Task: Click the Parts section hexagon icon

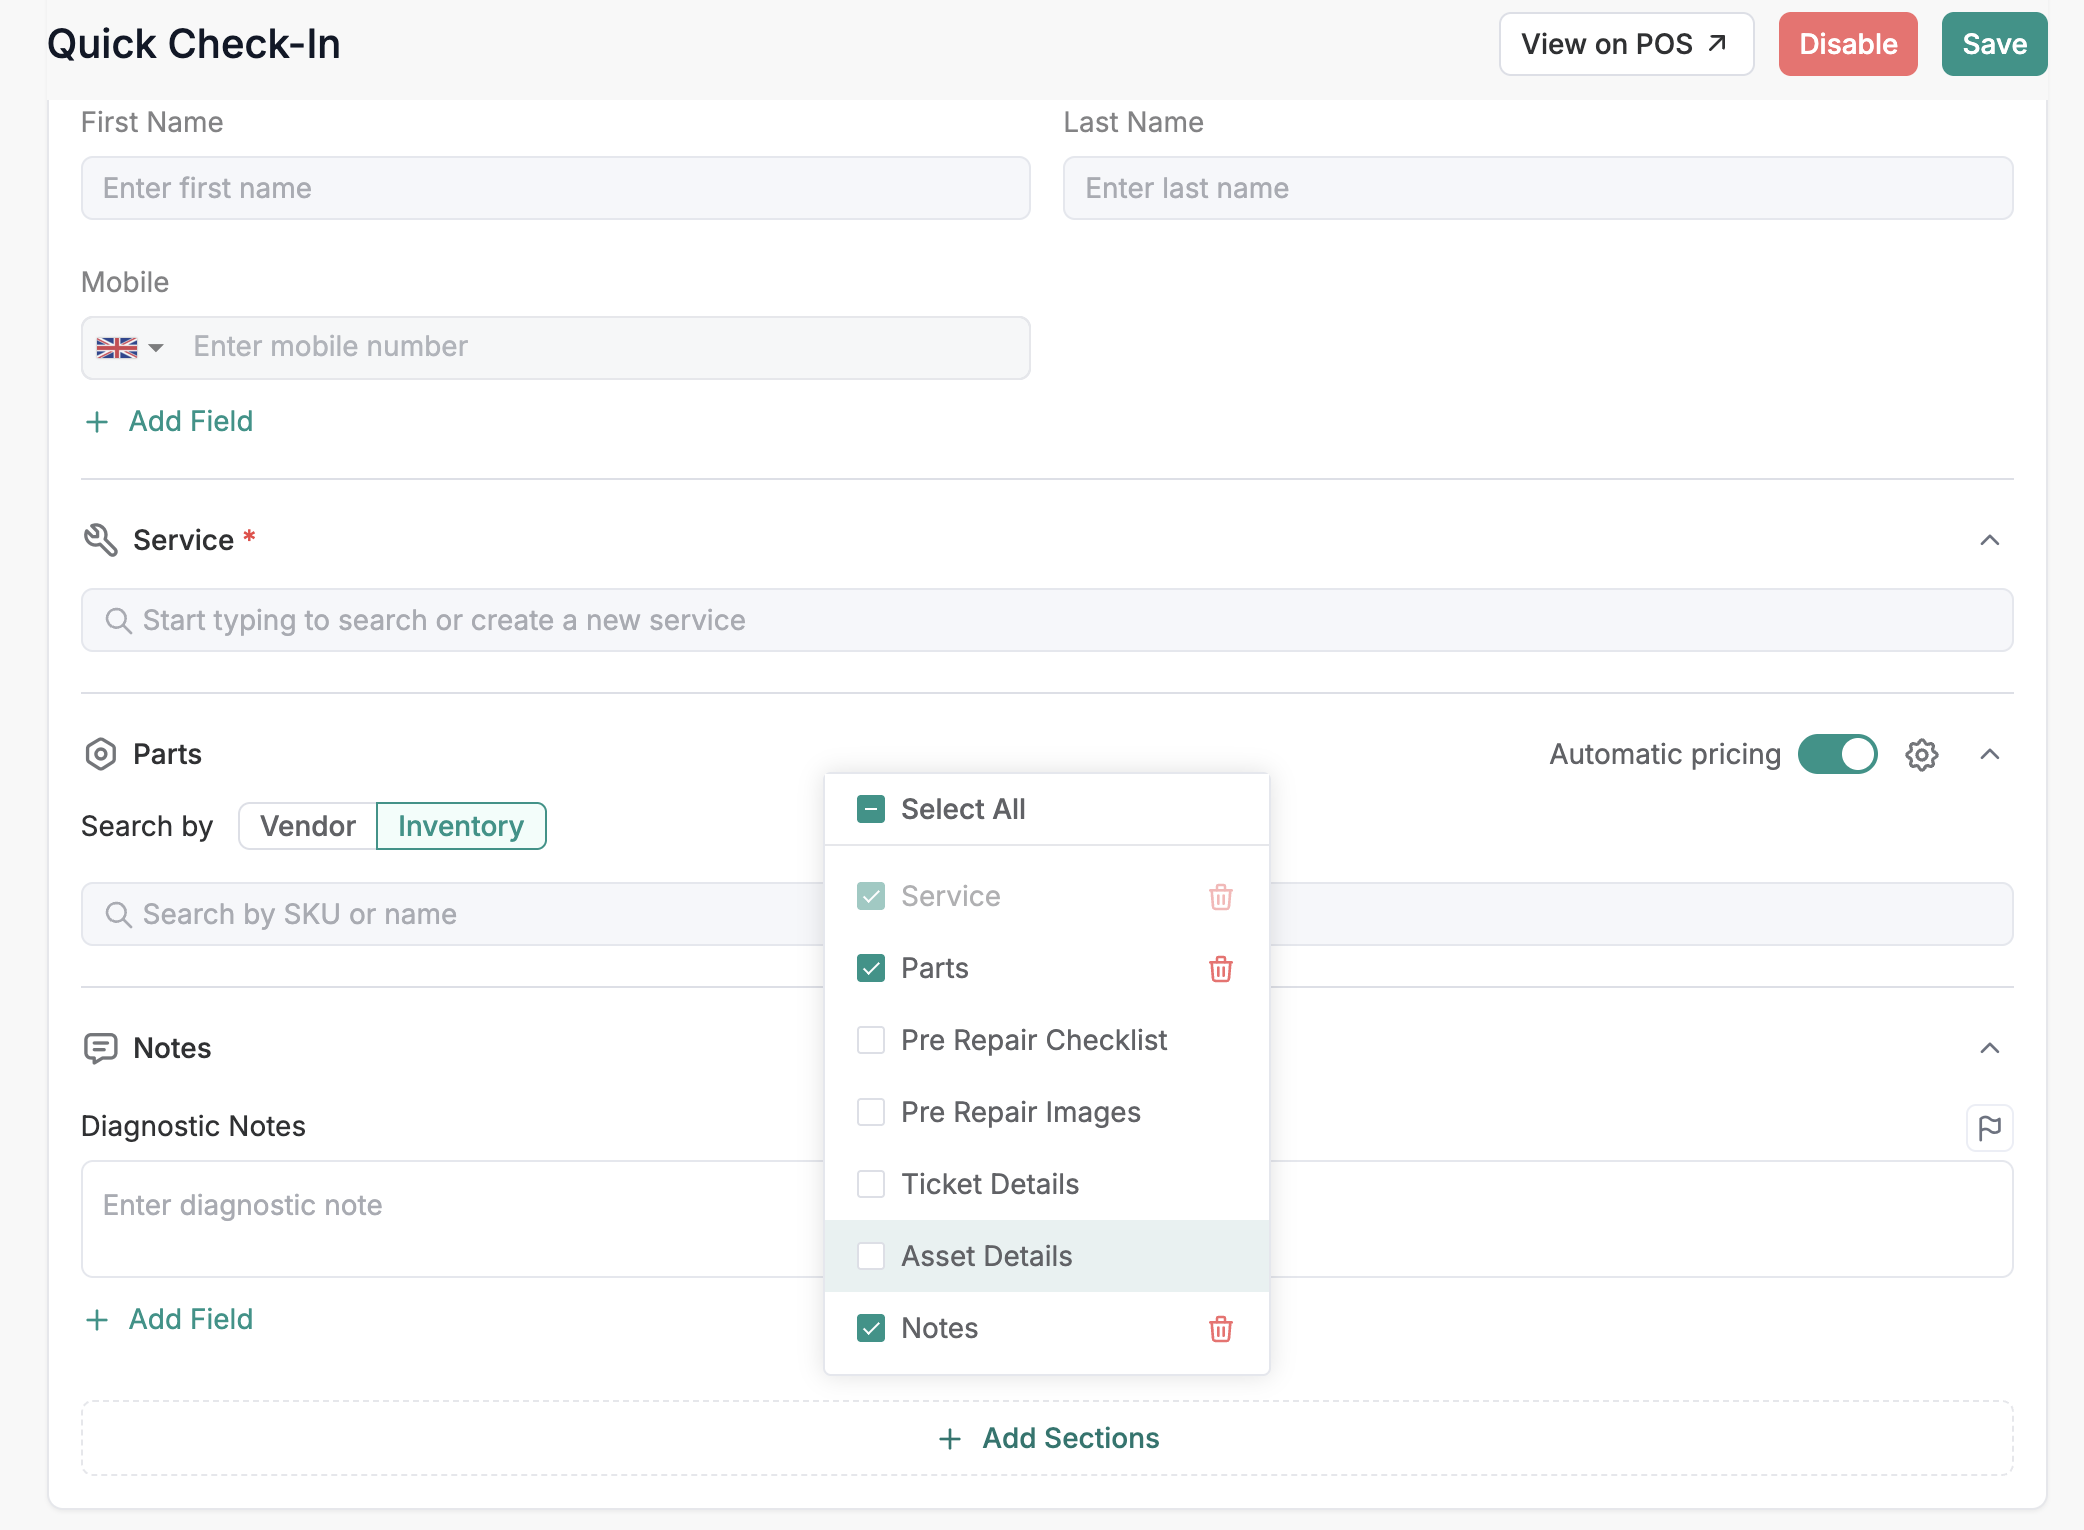Action: 100,754
